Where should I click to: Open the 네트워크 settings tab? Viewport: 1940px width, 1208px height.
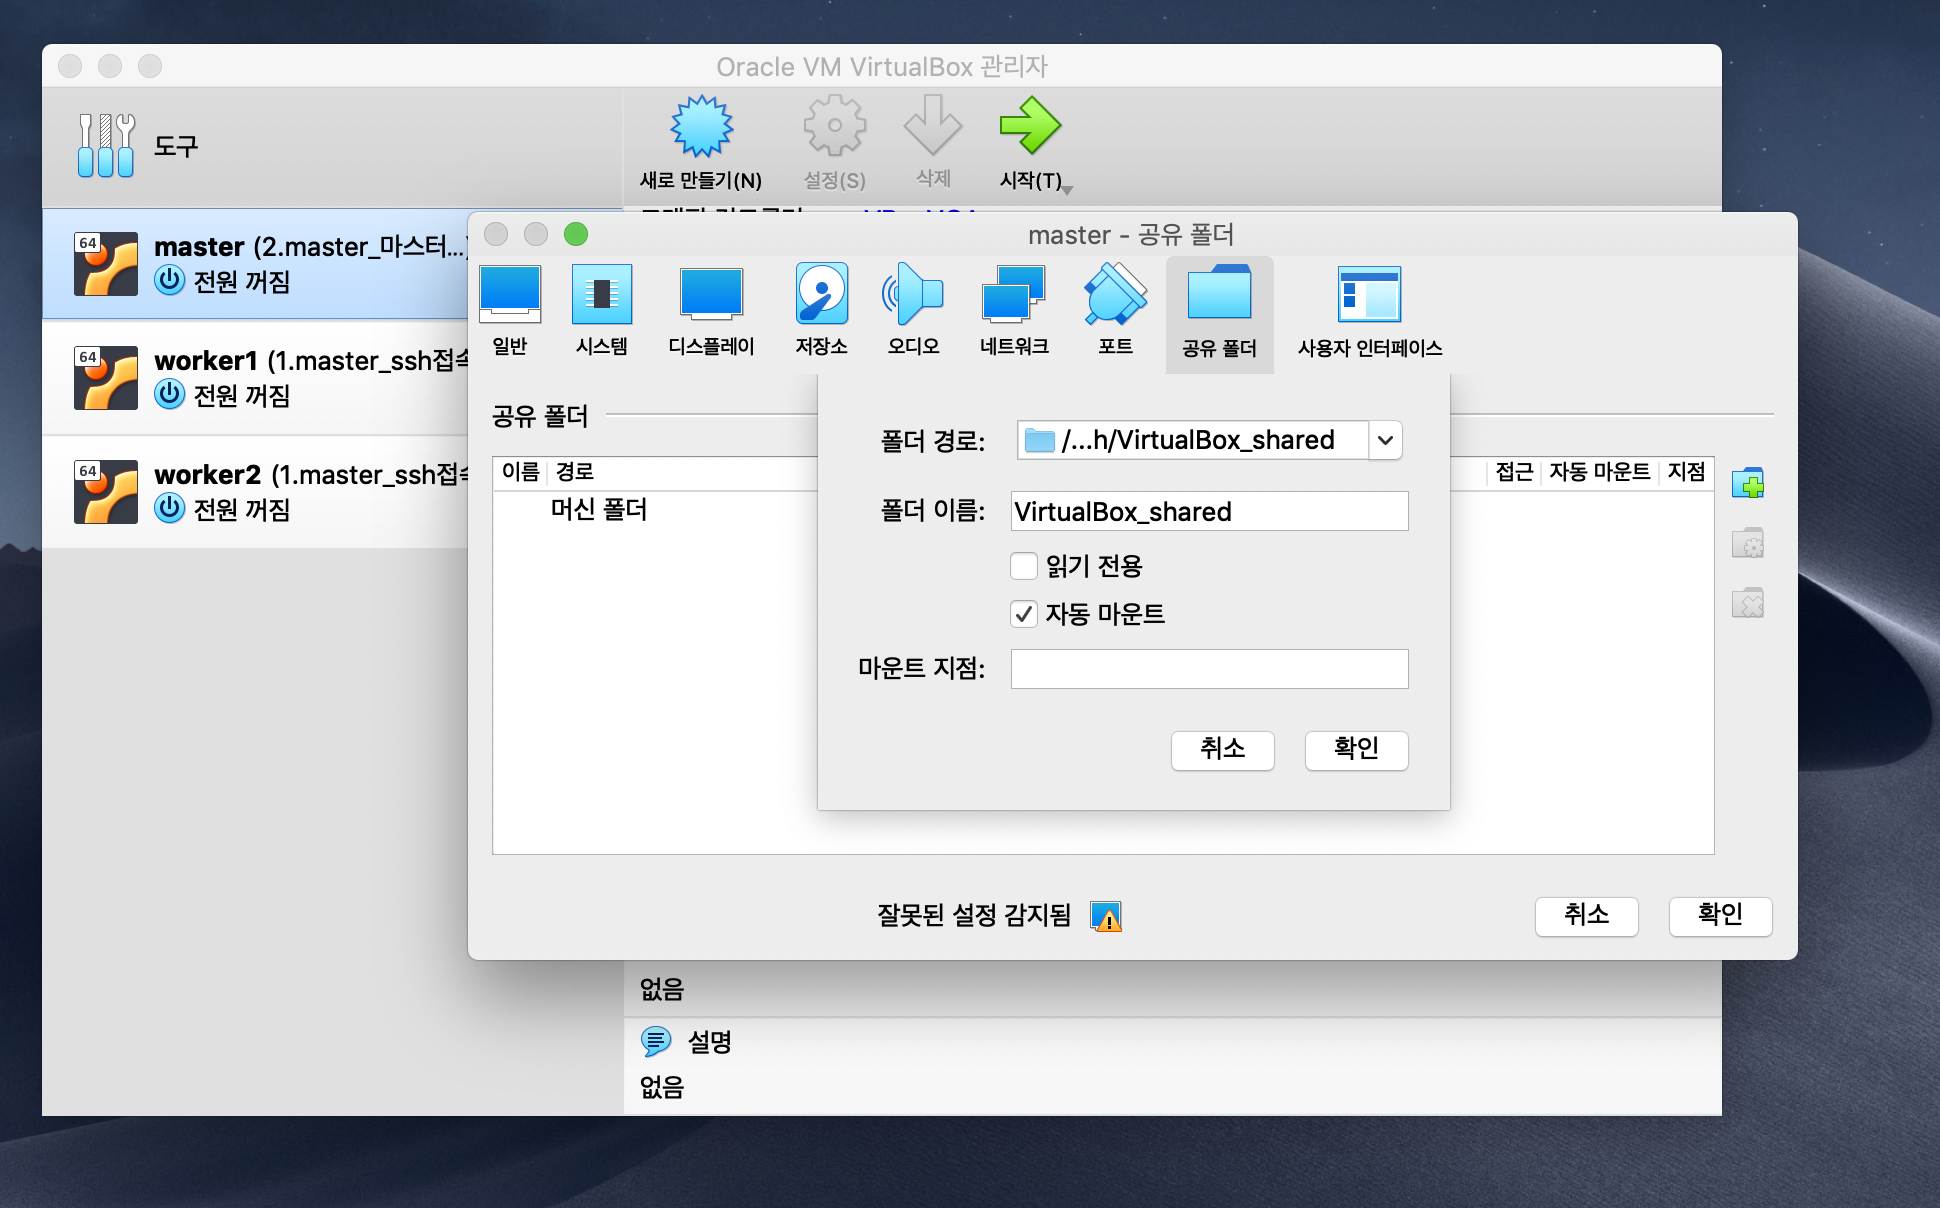tap(1014, 312)
